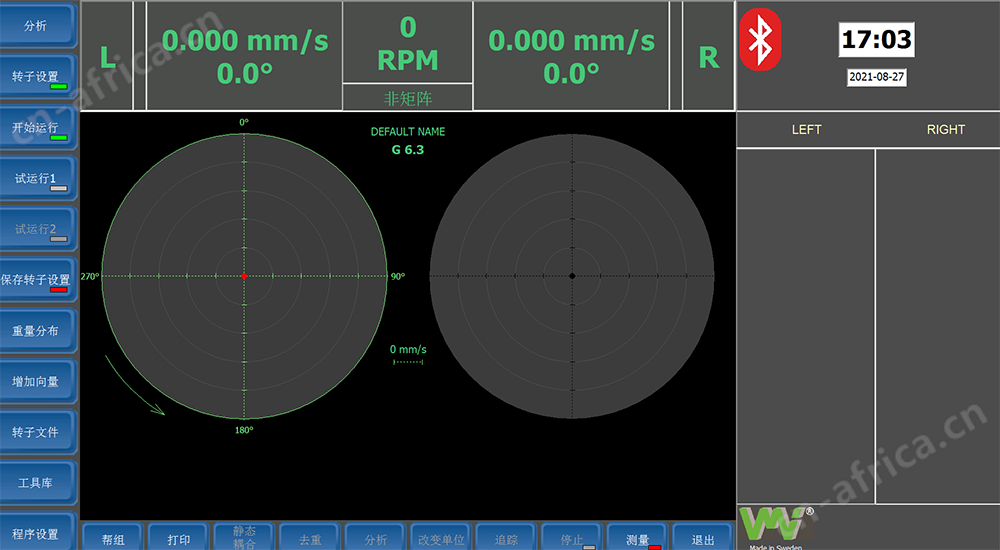Viewport: 1000px width, 550px height.
Task: Click the 分析 button in left sidebar
Action: tap(38, 26)
